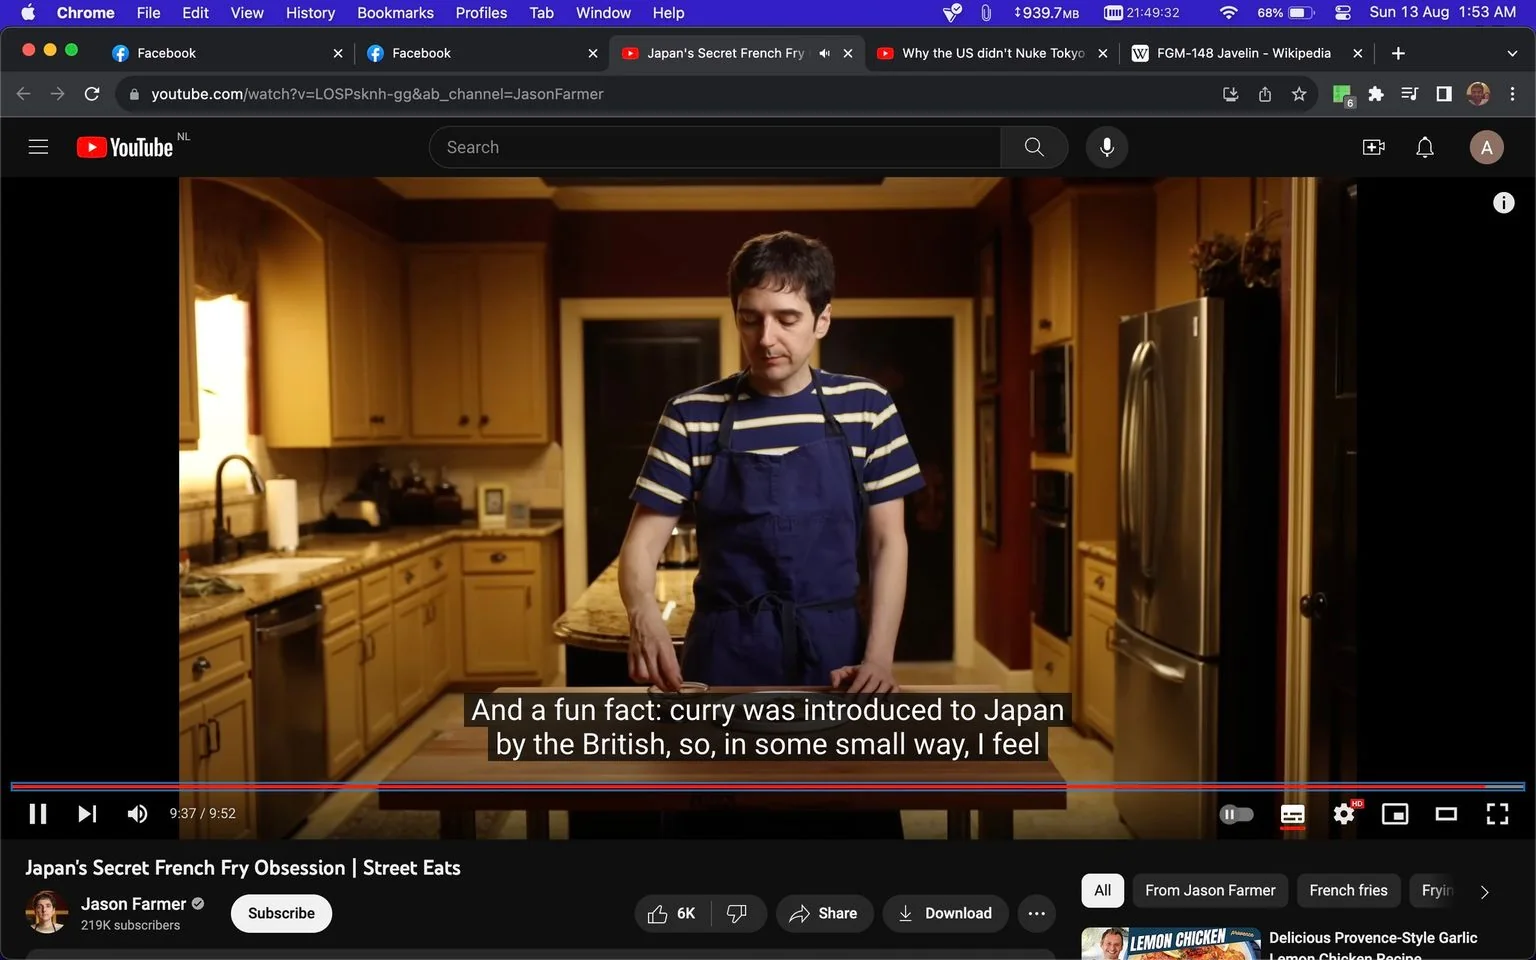
Task: Show video info cards icon
Action: [1503, 203]
